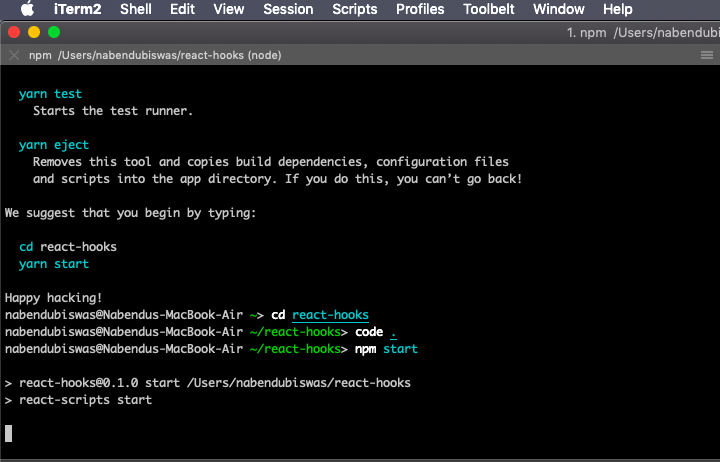This screenshot has height=462, width=720.
Task: Select the npm react-hooks (node) tab
Action: click(155, 55)
